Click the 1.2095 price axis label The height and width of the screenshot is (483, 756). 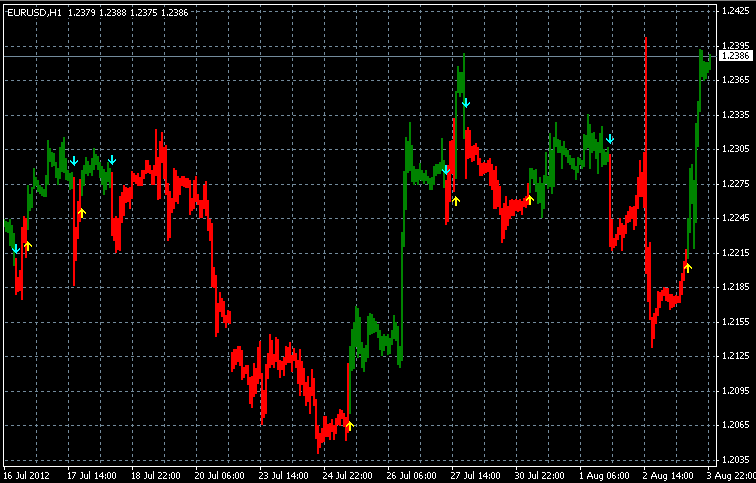click(736, 390)
